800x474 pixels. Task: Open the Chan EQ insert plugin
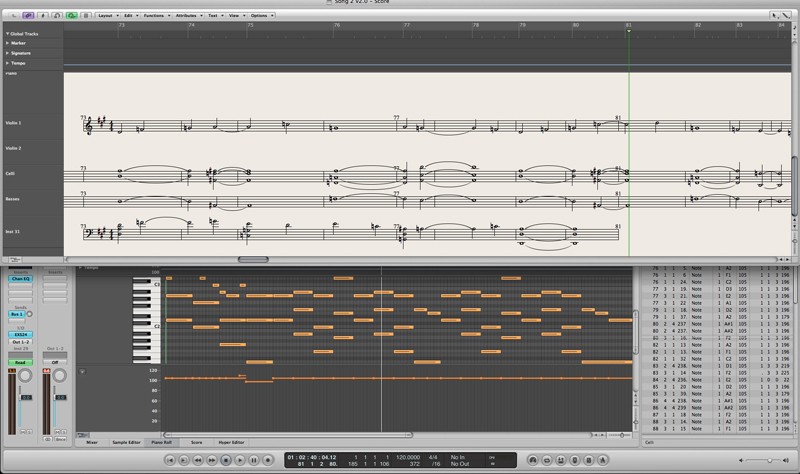click(x=20, y=279)
